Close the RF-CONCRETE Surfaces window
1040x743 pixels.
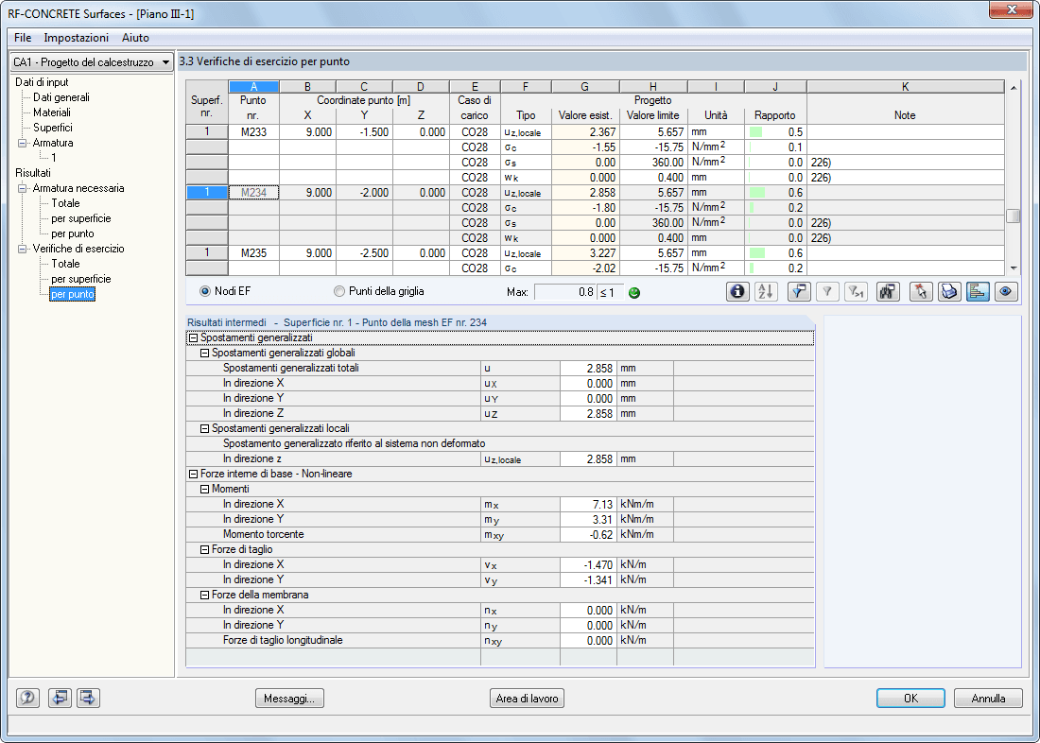tap(1010, 10)
